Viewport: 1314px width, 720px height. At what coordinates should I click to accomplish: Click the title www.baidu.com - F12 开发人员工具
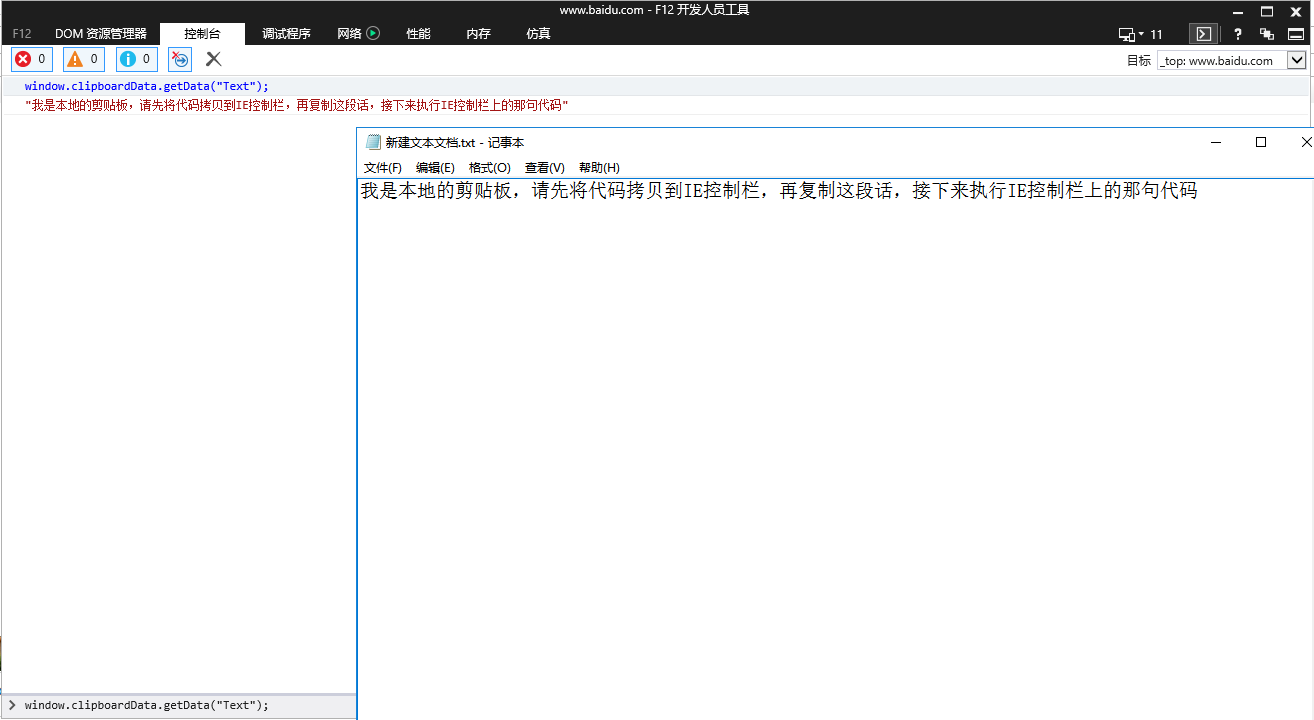point(655,10)
